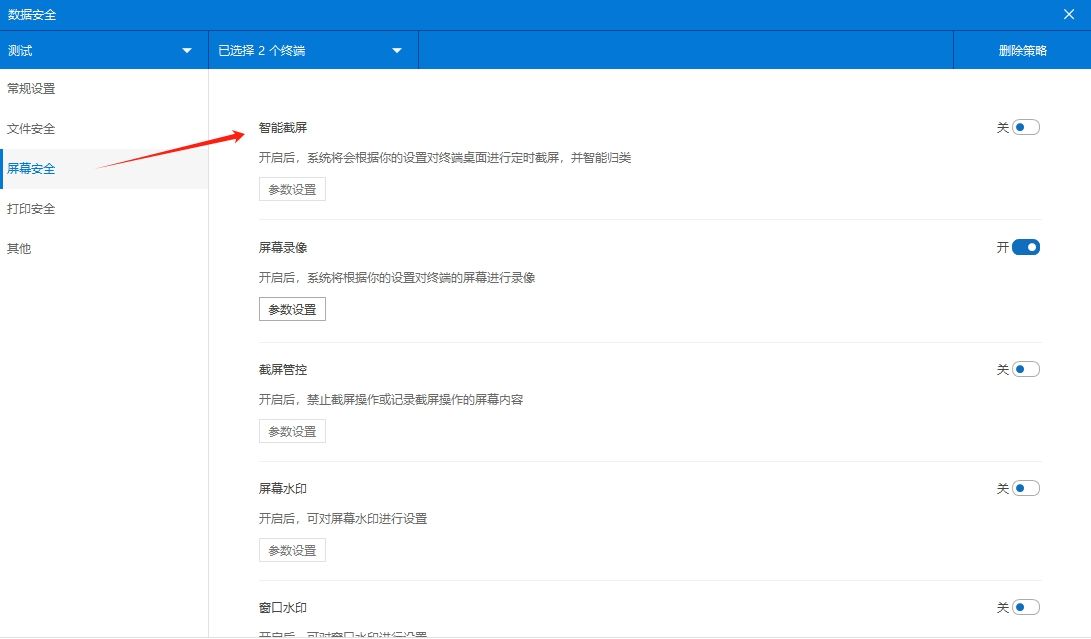Click the 屏幕水印 heading text

click(x=282, y=489)
